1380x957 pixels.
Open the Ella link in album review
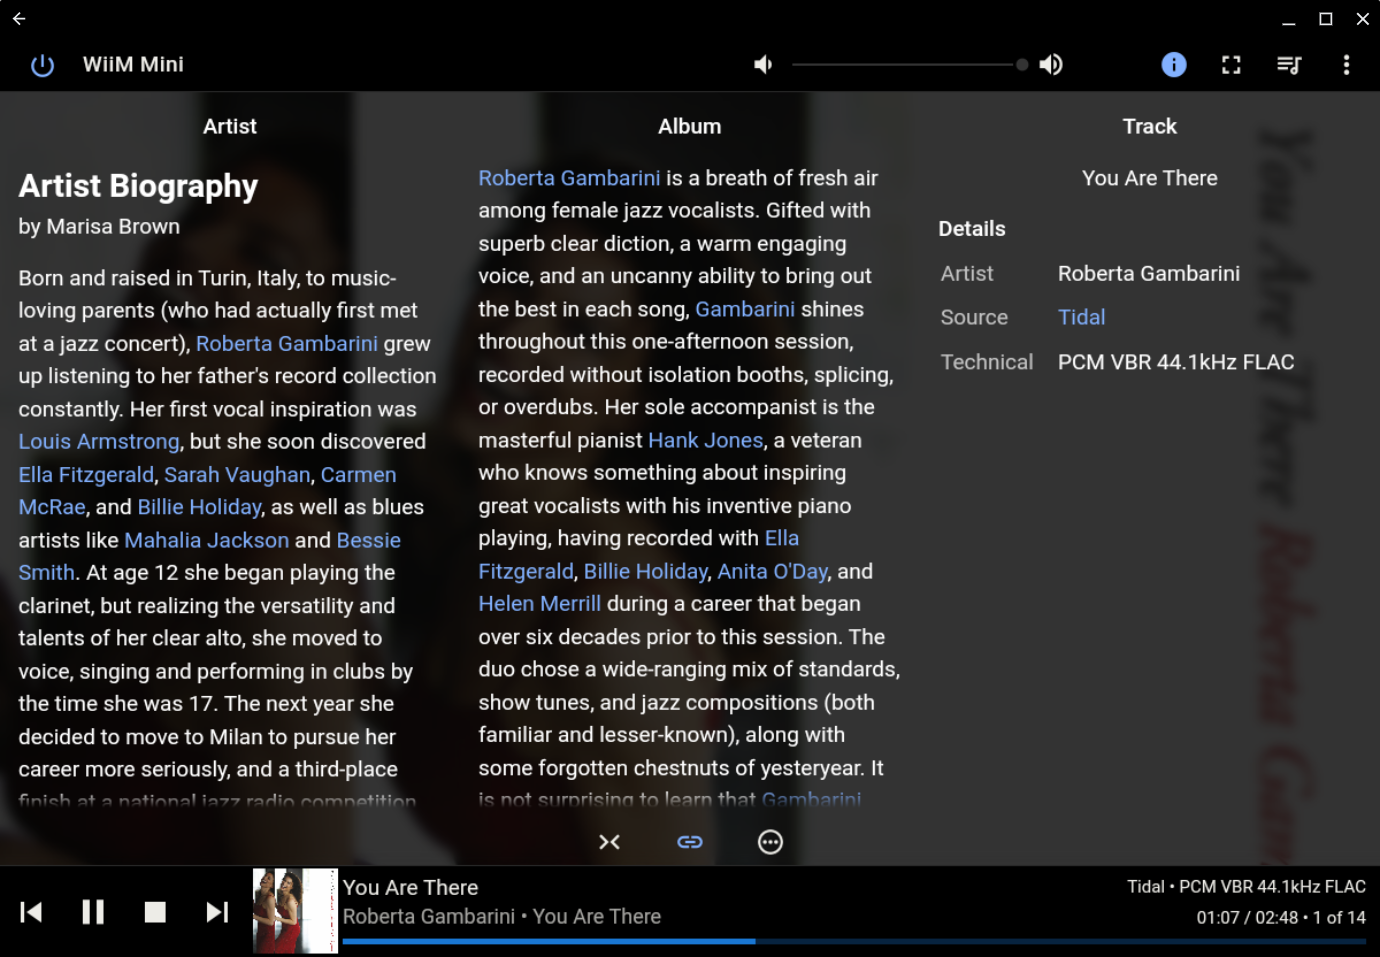[782, 538]
